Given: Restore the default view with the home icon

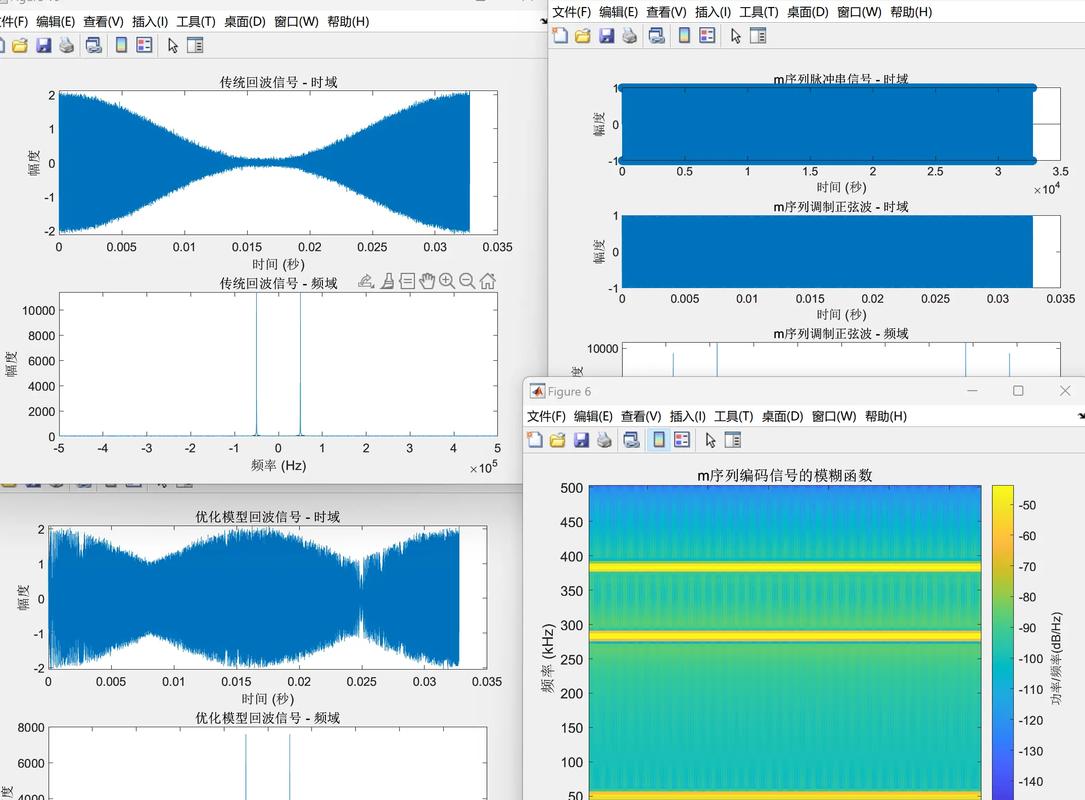Looking at the screenshot, I should tap(488, 281).
